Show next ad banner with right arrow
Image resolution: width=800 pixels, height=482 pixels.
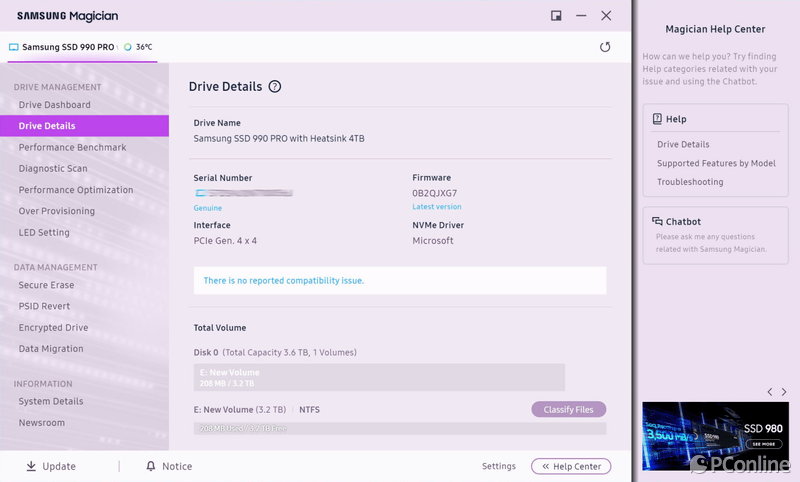click(x=784, y=392)
